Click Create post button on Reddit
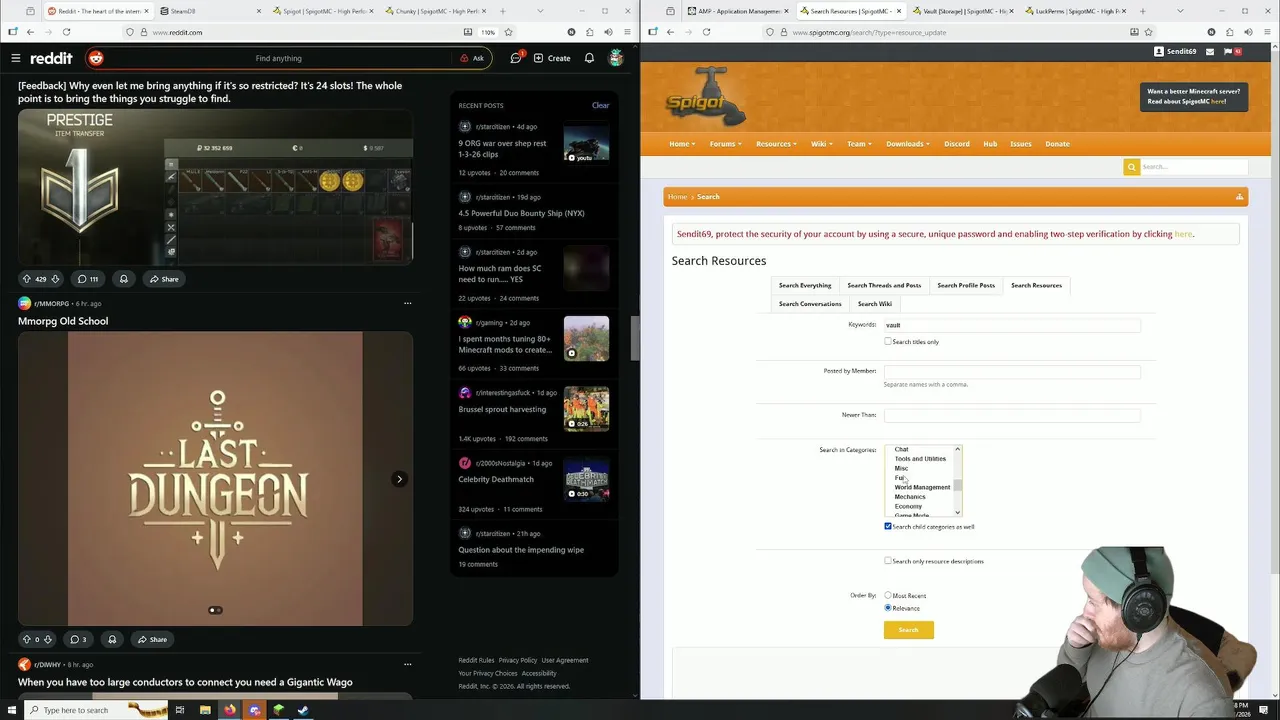Viewport: 1280px width, 720px height. 552,58
